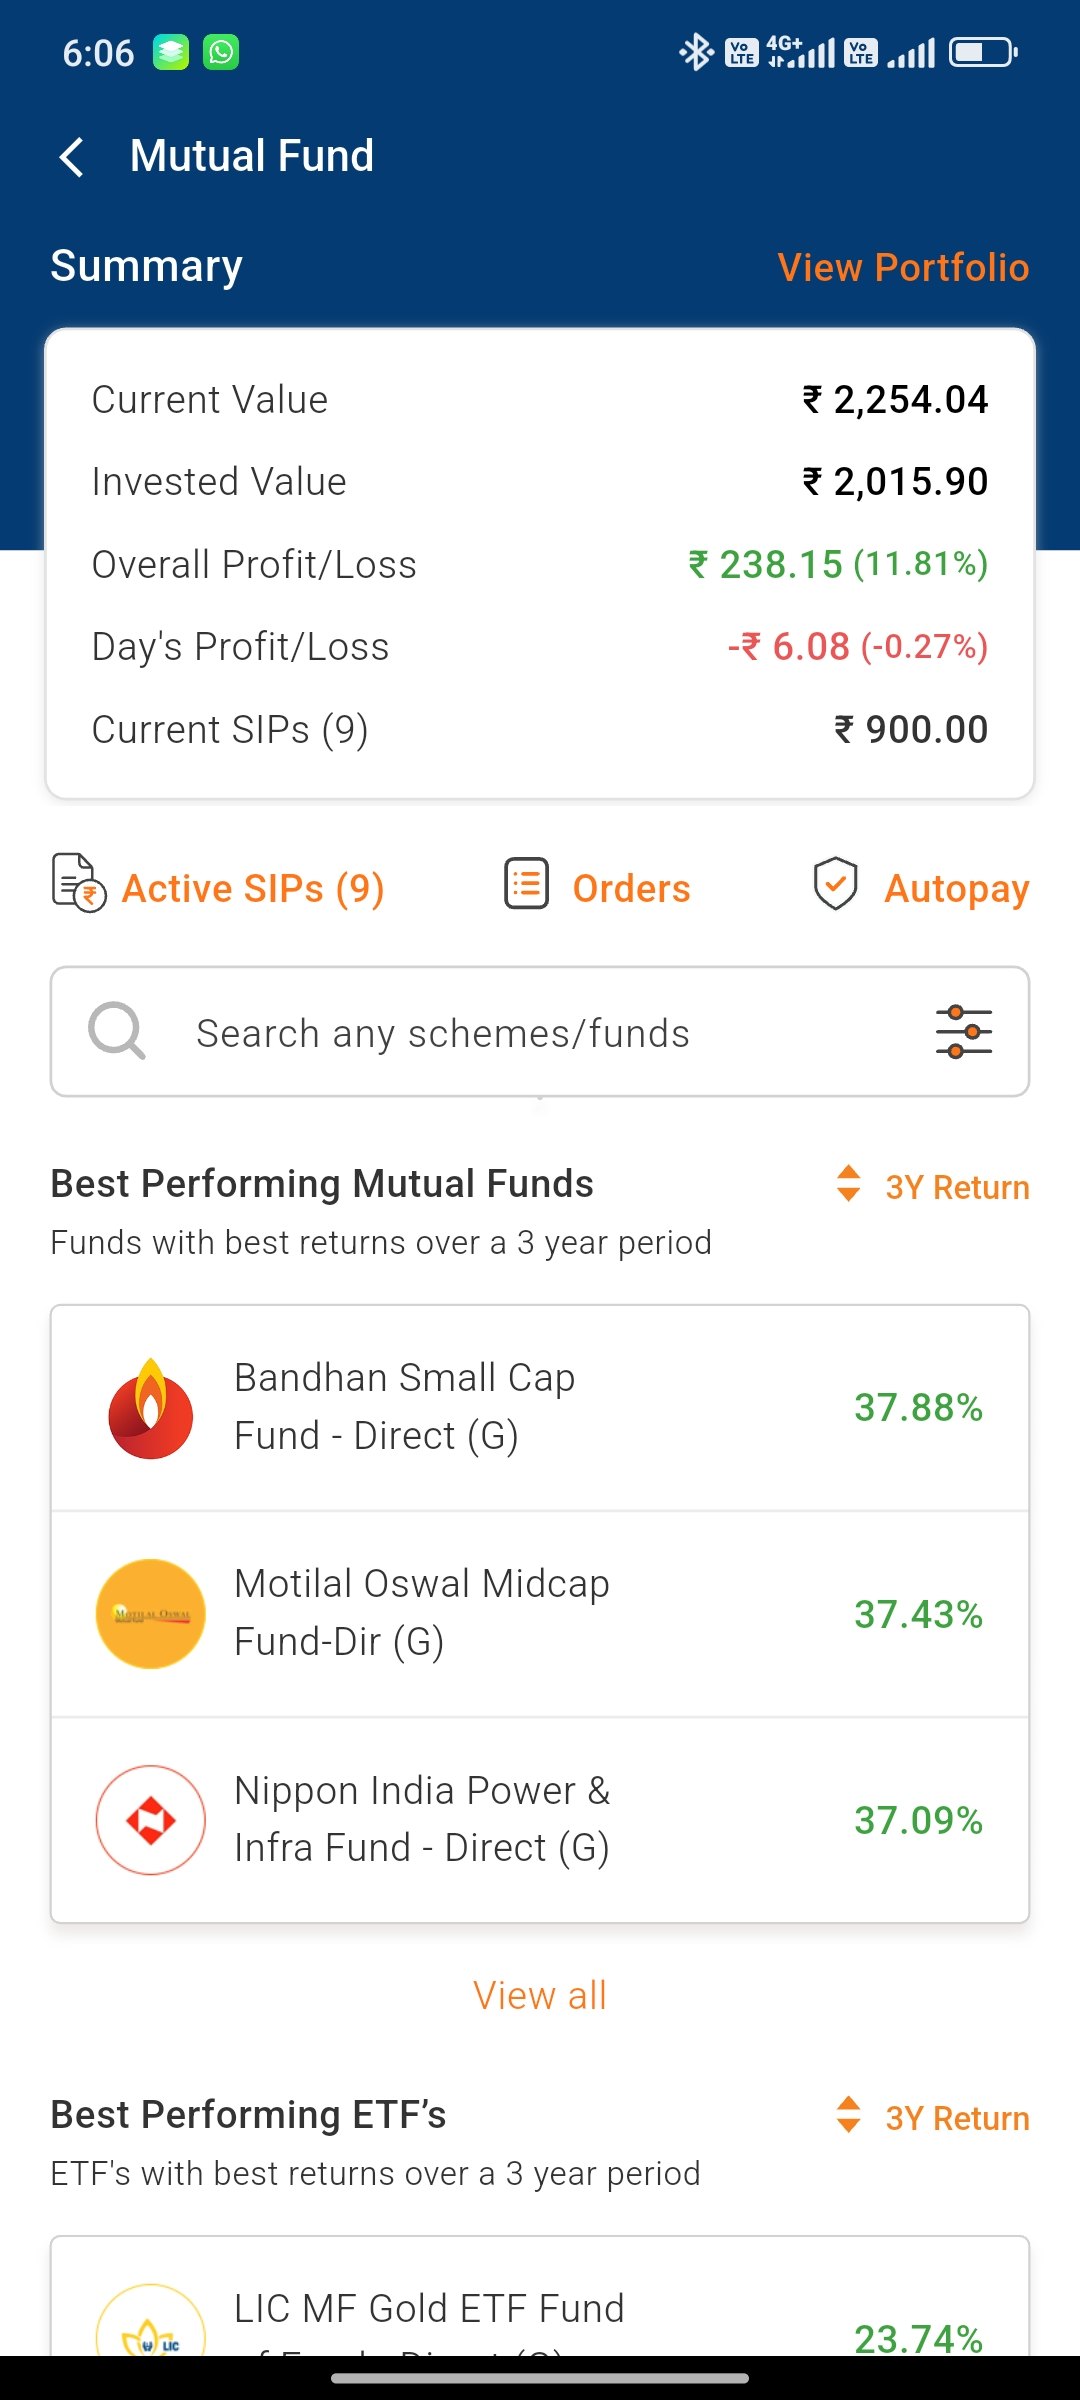Tap View all mutual funds
The image size is (1080, 2400).
(540, 1996)
